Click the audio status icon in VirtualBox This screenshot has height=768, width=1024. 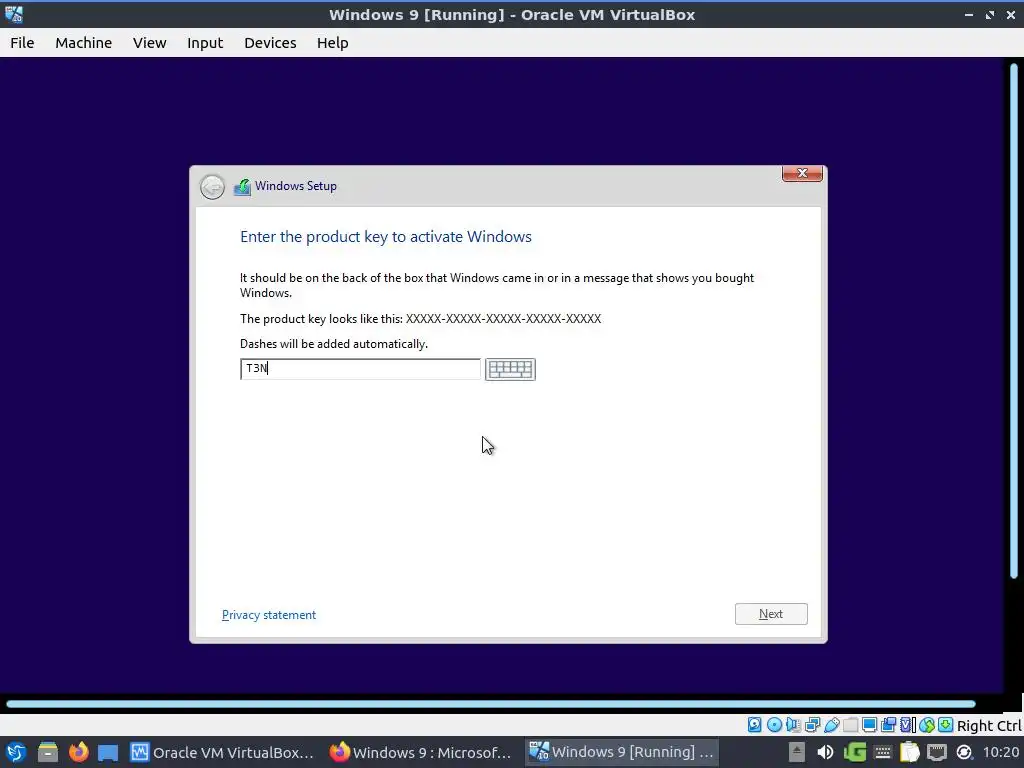click(793, 724)
